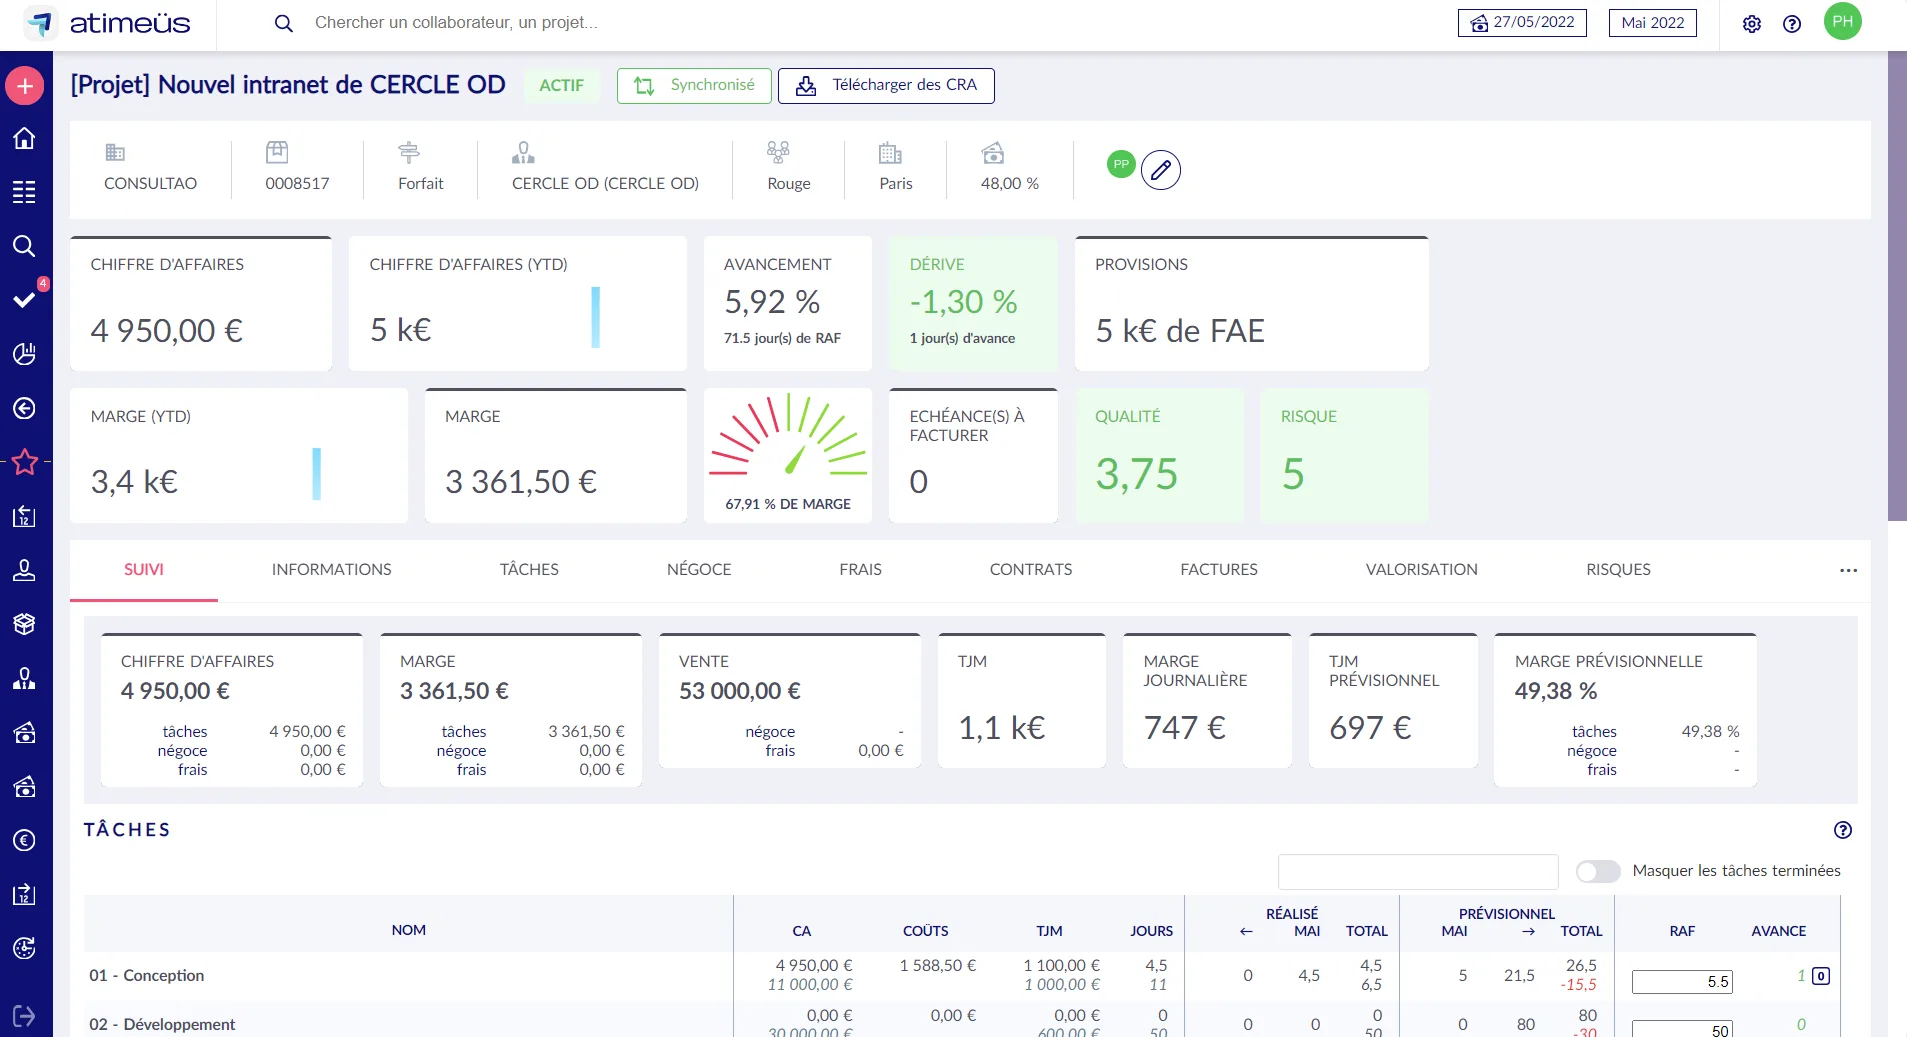Viewport: 1907px width, 1037px height.
Task: Click the DÉRIVE card -1,30 %
Action: point(974,304)
